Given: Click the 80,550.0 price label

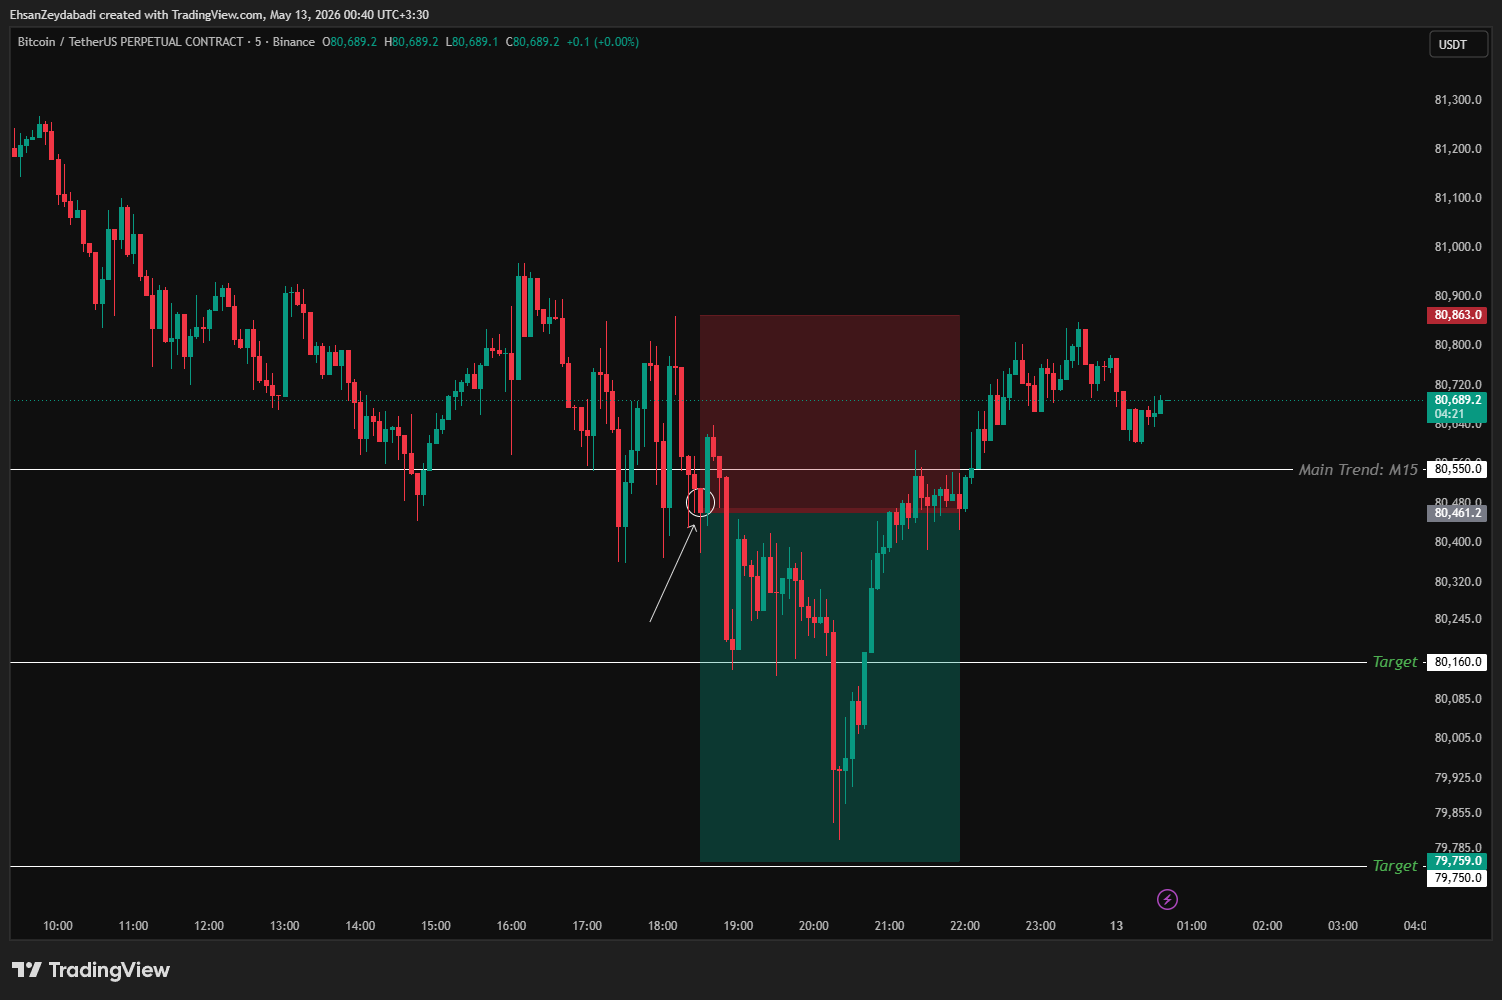Looking at the screenshot, I should (x=1457, y=469).
